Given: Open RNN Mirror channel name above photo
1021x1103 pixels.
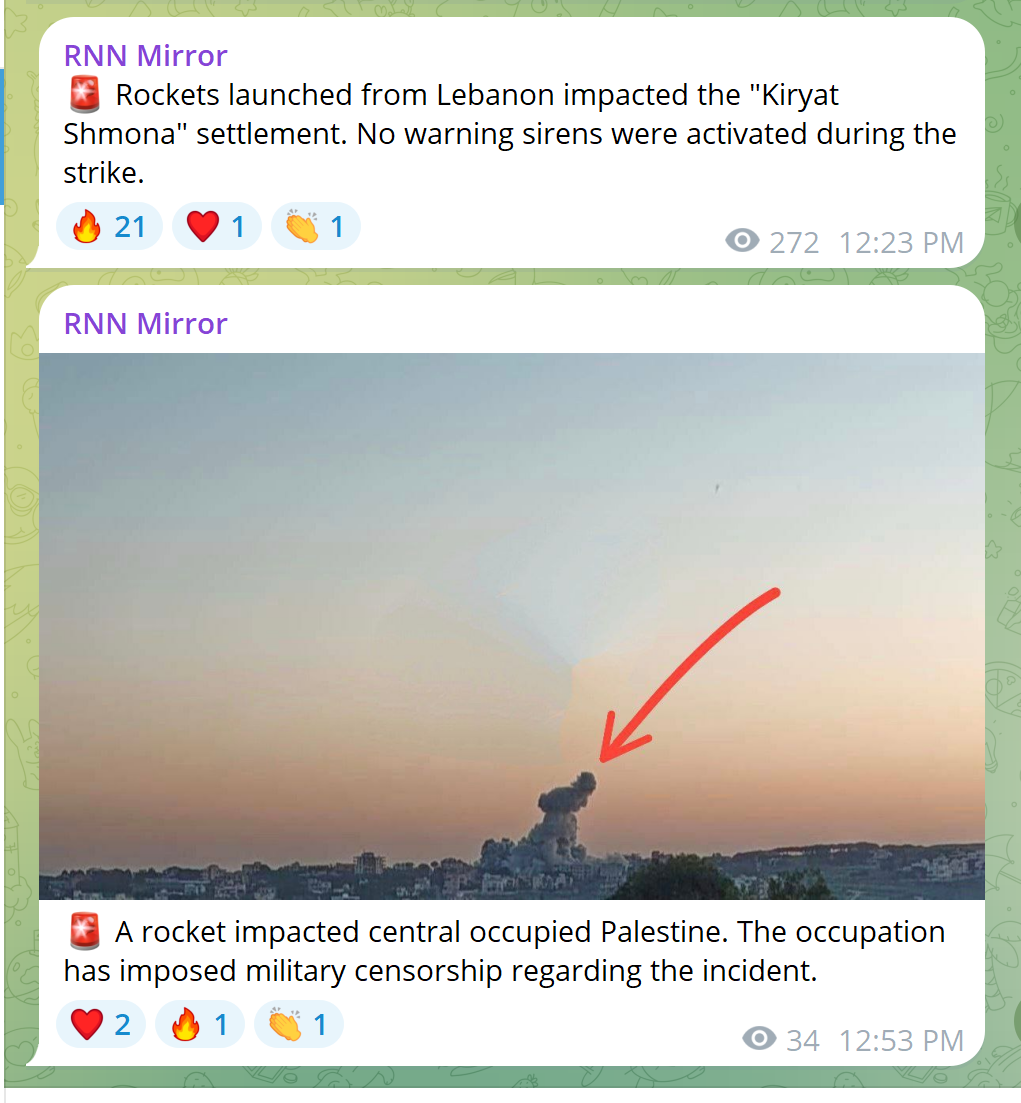Looking at the screenshot, I should click(x=146, y=324).
